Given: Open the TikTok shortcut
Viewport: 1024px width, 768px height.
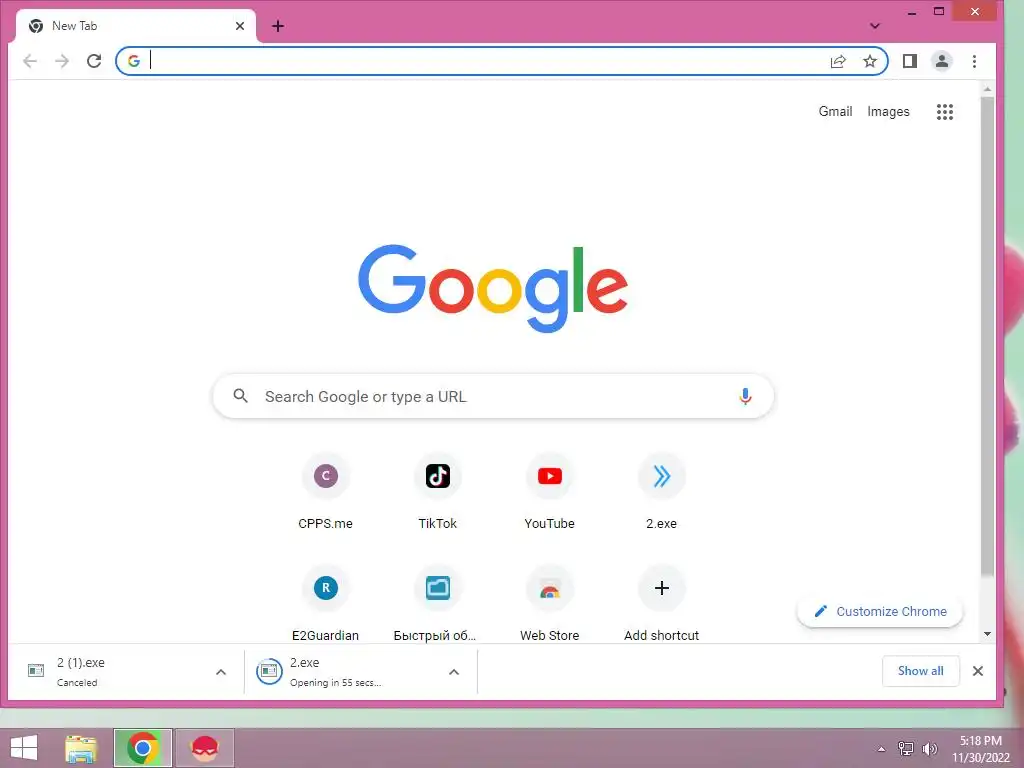Looking at the screenshot, I should click(438, 491).
